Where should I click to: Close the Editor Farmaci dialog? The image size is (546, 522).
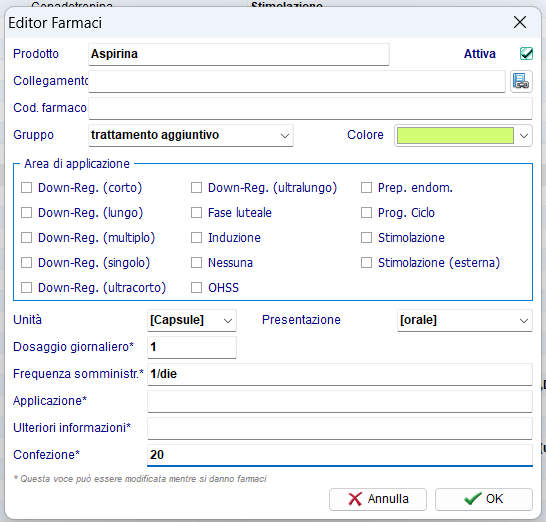(x=520, y=23)
